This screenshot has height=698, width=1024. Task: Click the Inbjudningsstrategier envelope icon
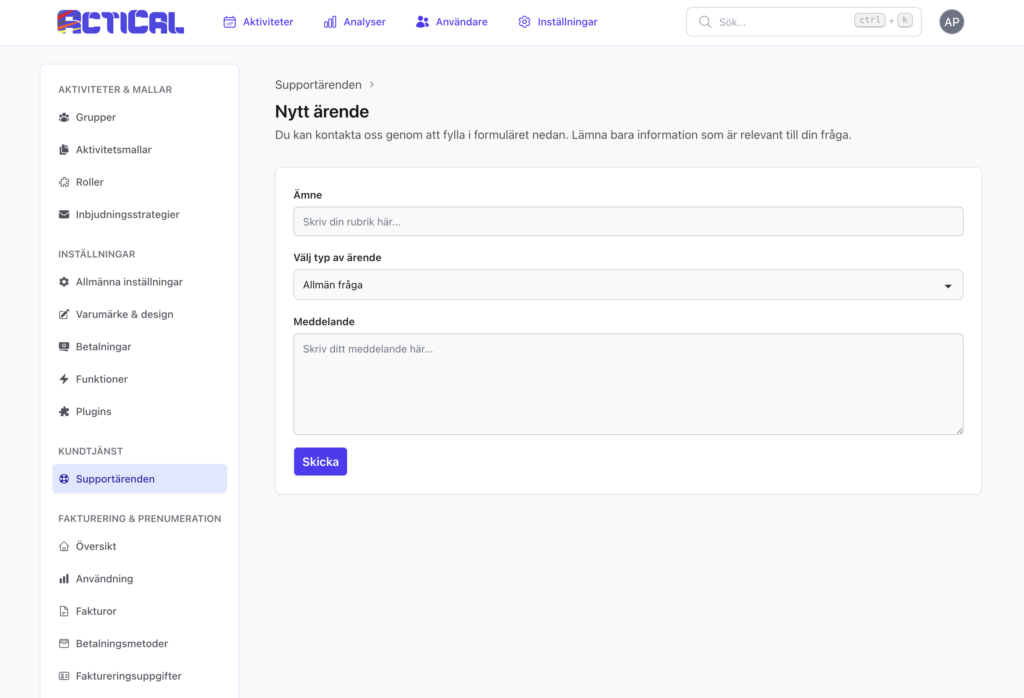pos(64,215)
